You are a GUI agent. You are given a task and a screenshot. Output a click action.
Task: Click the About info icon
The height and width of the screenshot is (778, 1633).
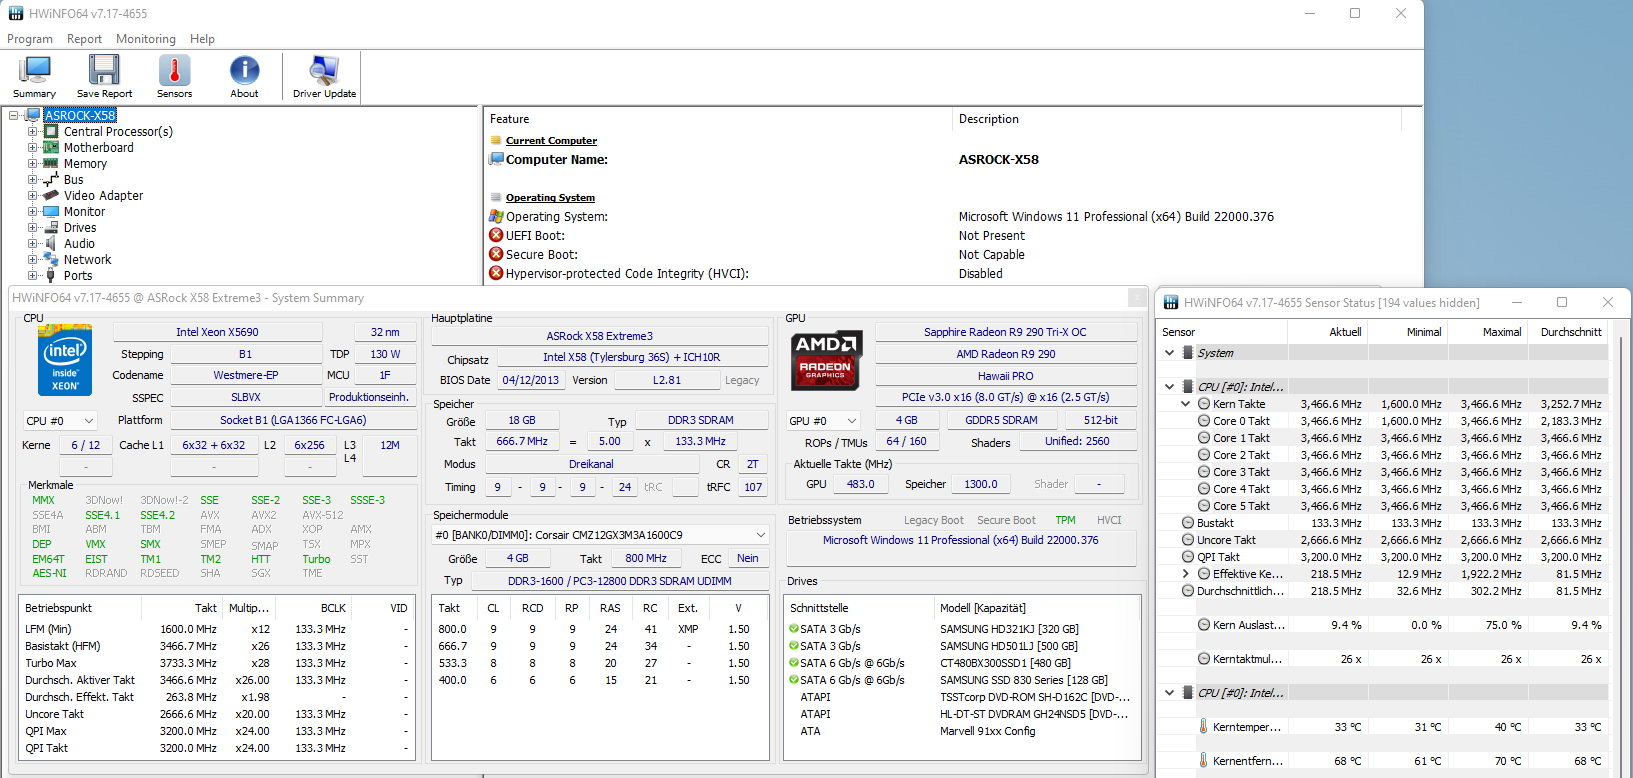click(244, 76)
